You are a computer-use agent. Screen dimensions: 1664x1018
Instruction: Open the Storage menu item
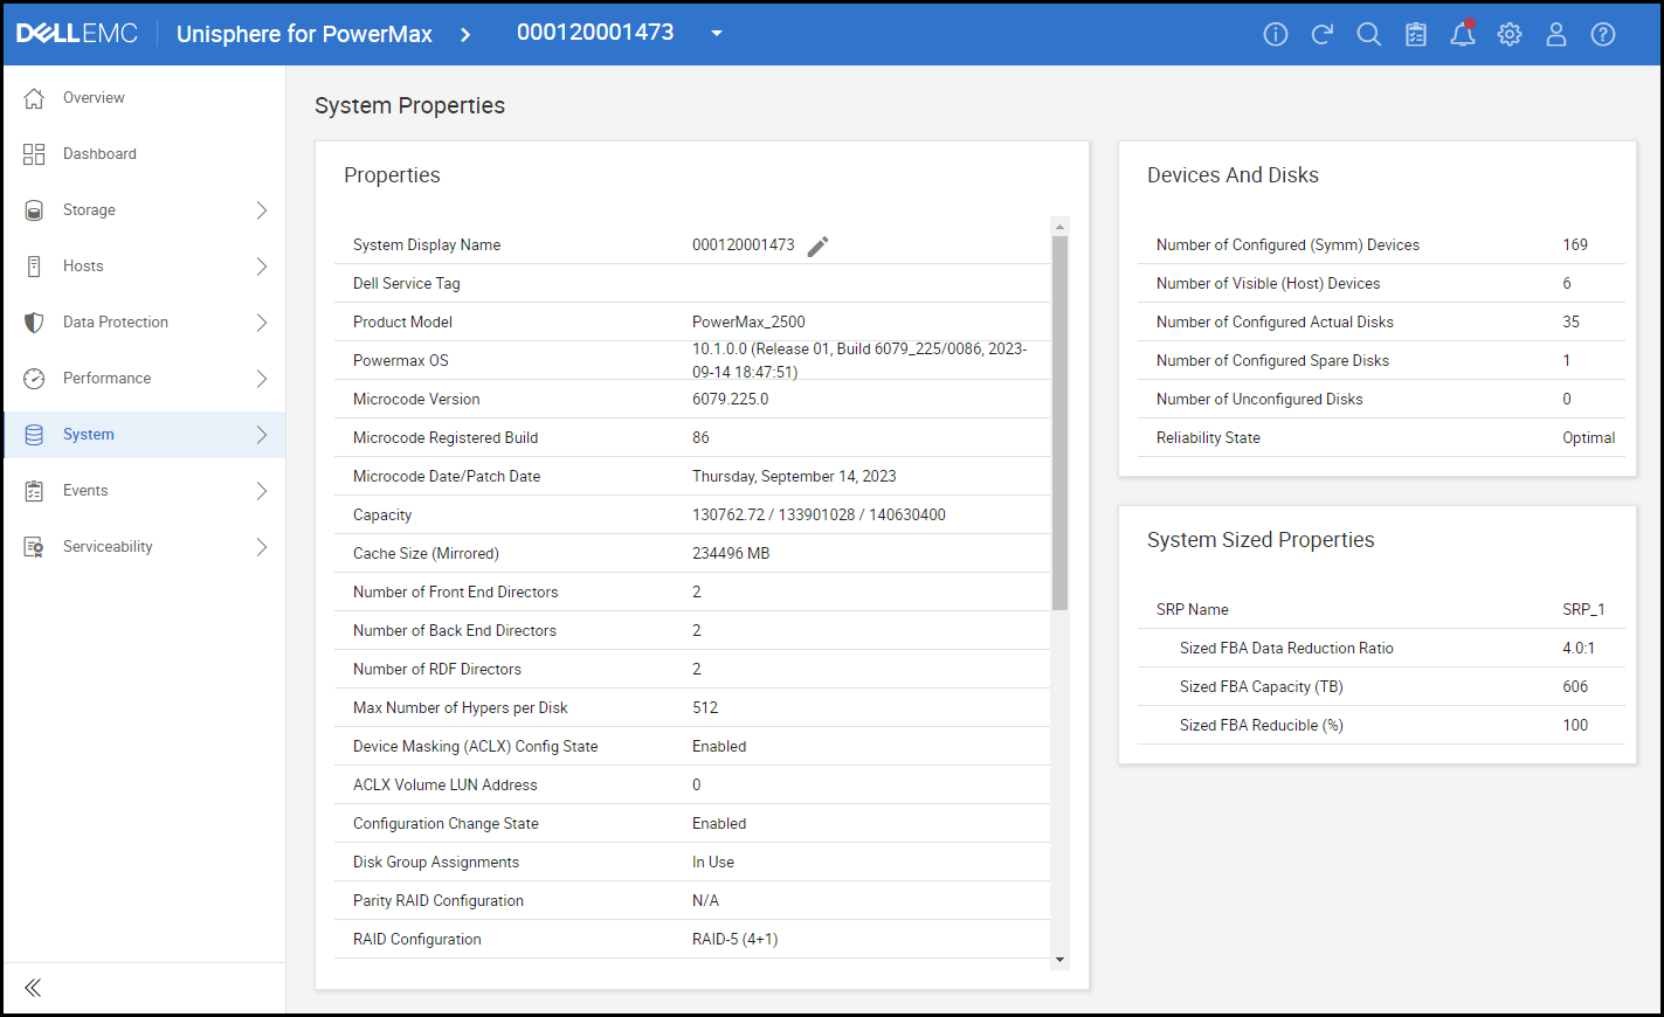[x=144, y=210]
